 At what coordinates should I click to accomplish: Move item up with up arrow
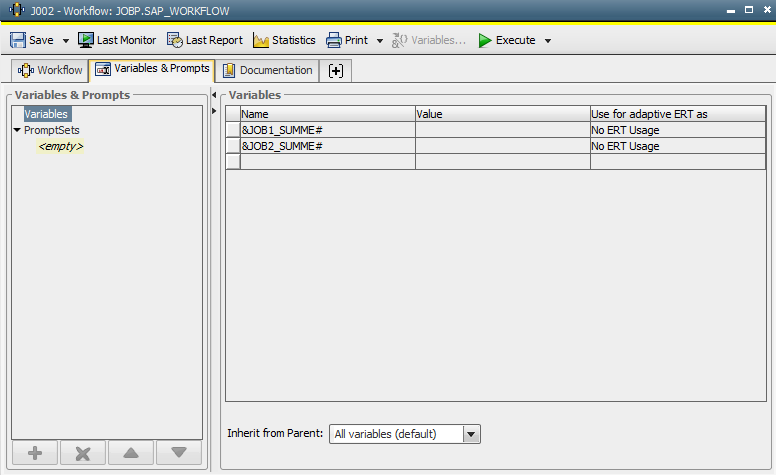point(130,452)
